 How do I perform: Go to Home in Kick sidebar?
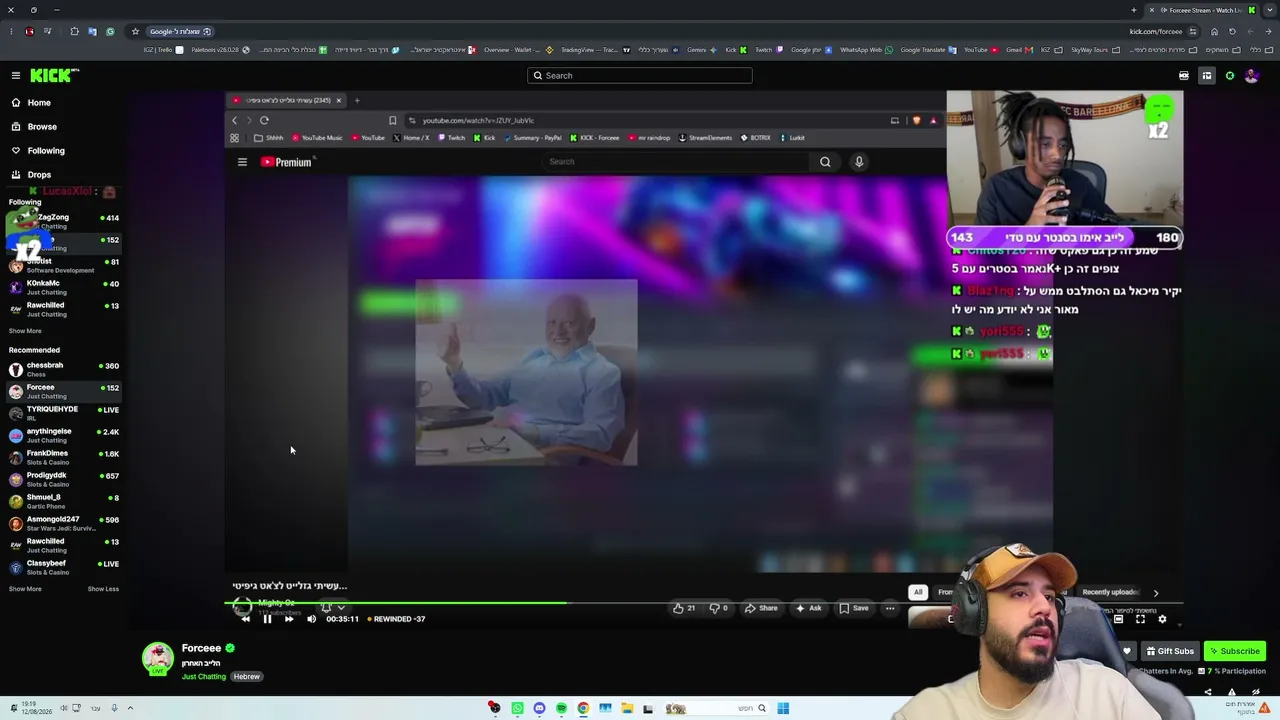coord(30,103)
